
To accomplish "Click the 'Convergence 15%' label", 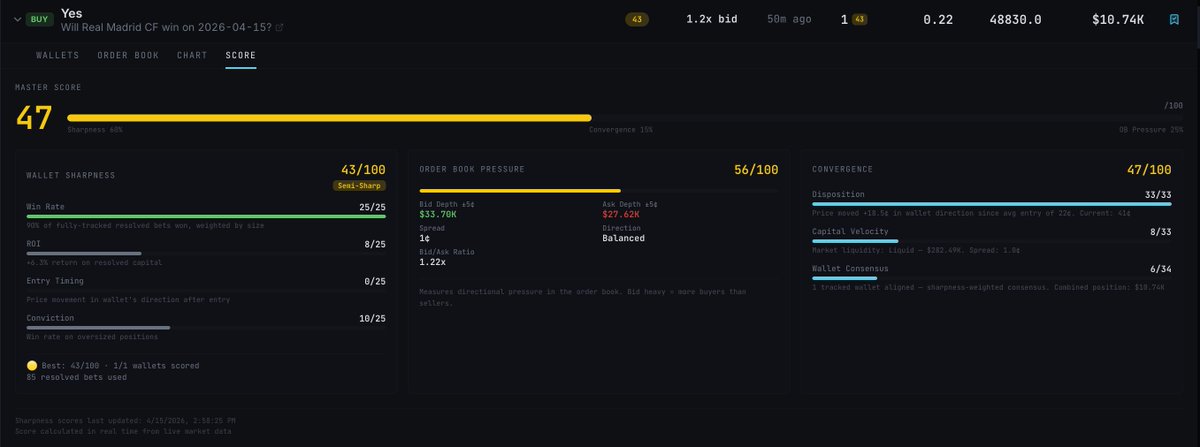I will tap(621, 129).
